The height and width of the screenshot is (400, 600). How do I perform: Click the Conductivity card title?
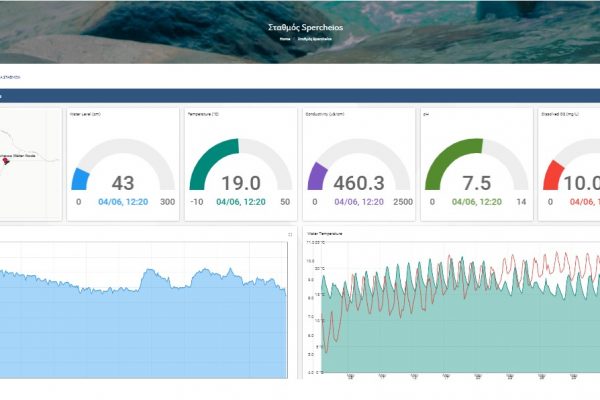(324, 114)
